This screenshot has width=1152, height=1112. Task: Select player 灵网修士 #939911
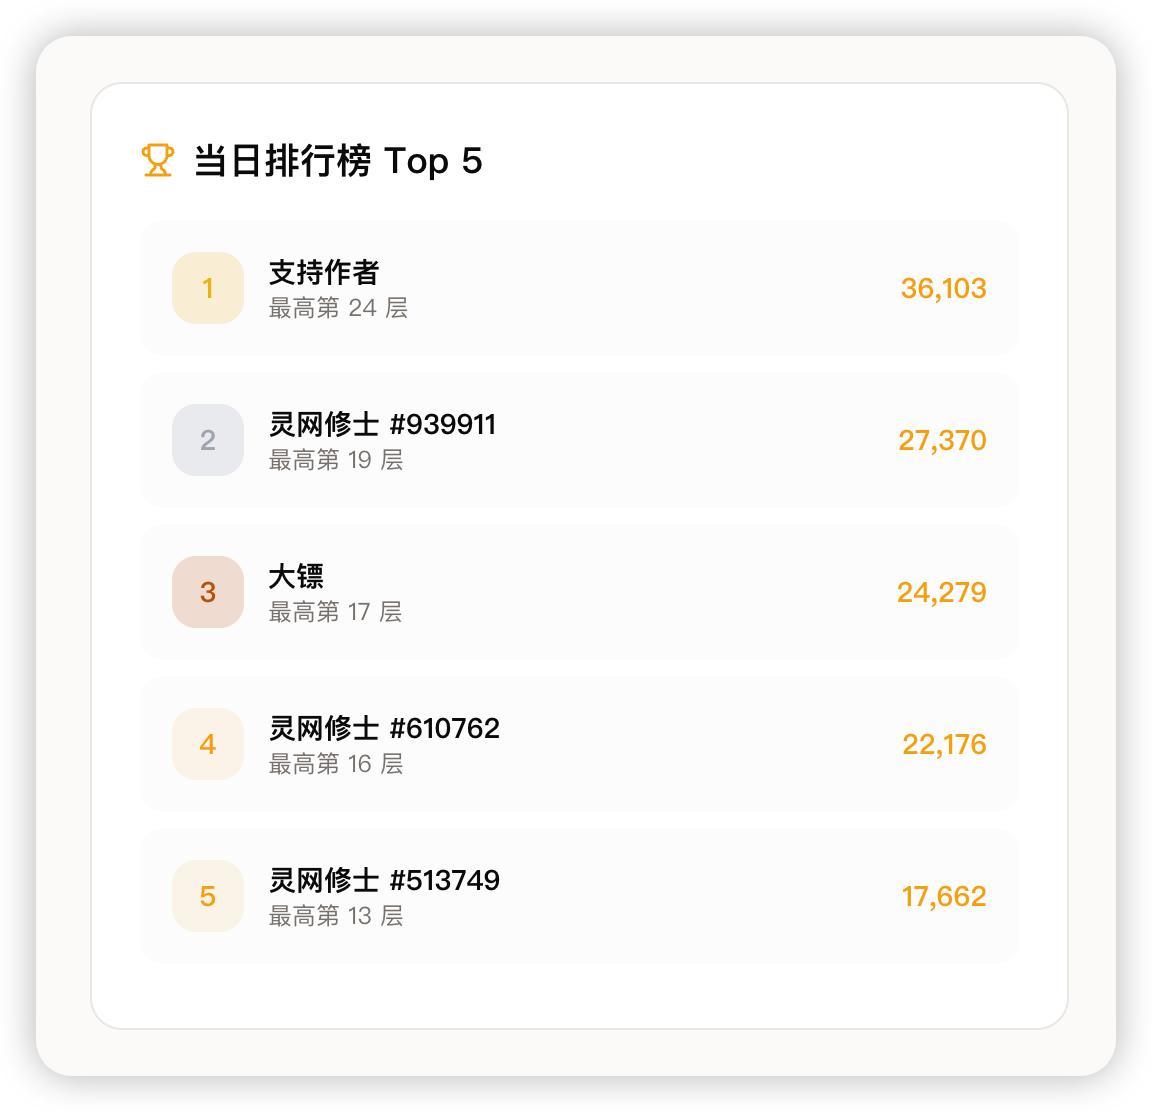(x=382, y=425)
